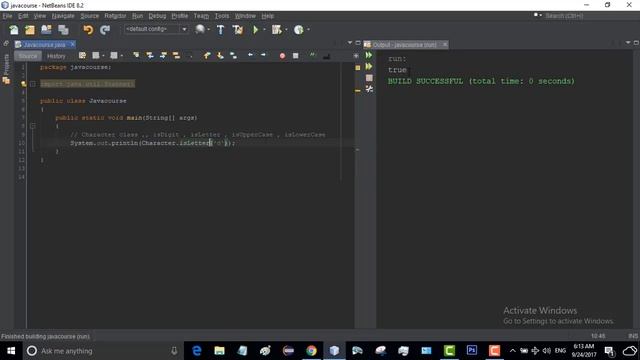
Task: Toggle Highlight Search editor icon
Action: tap(176, 56)
